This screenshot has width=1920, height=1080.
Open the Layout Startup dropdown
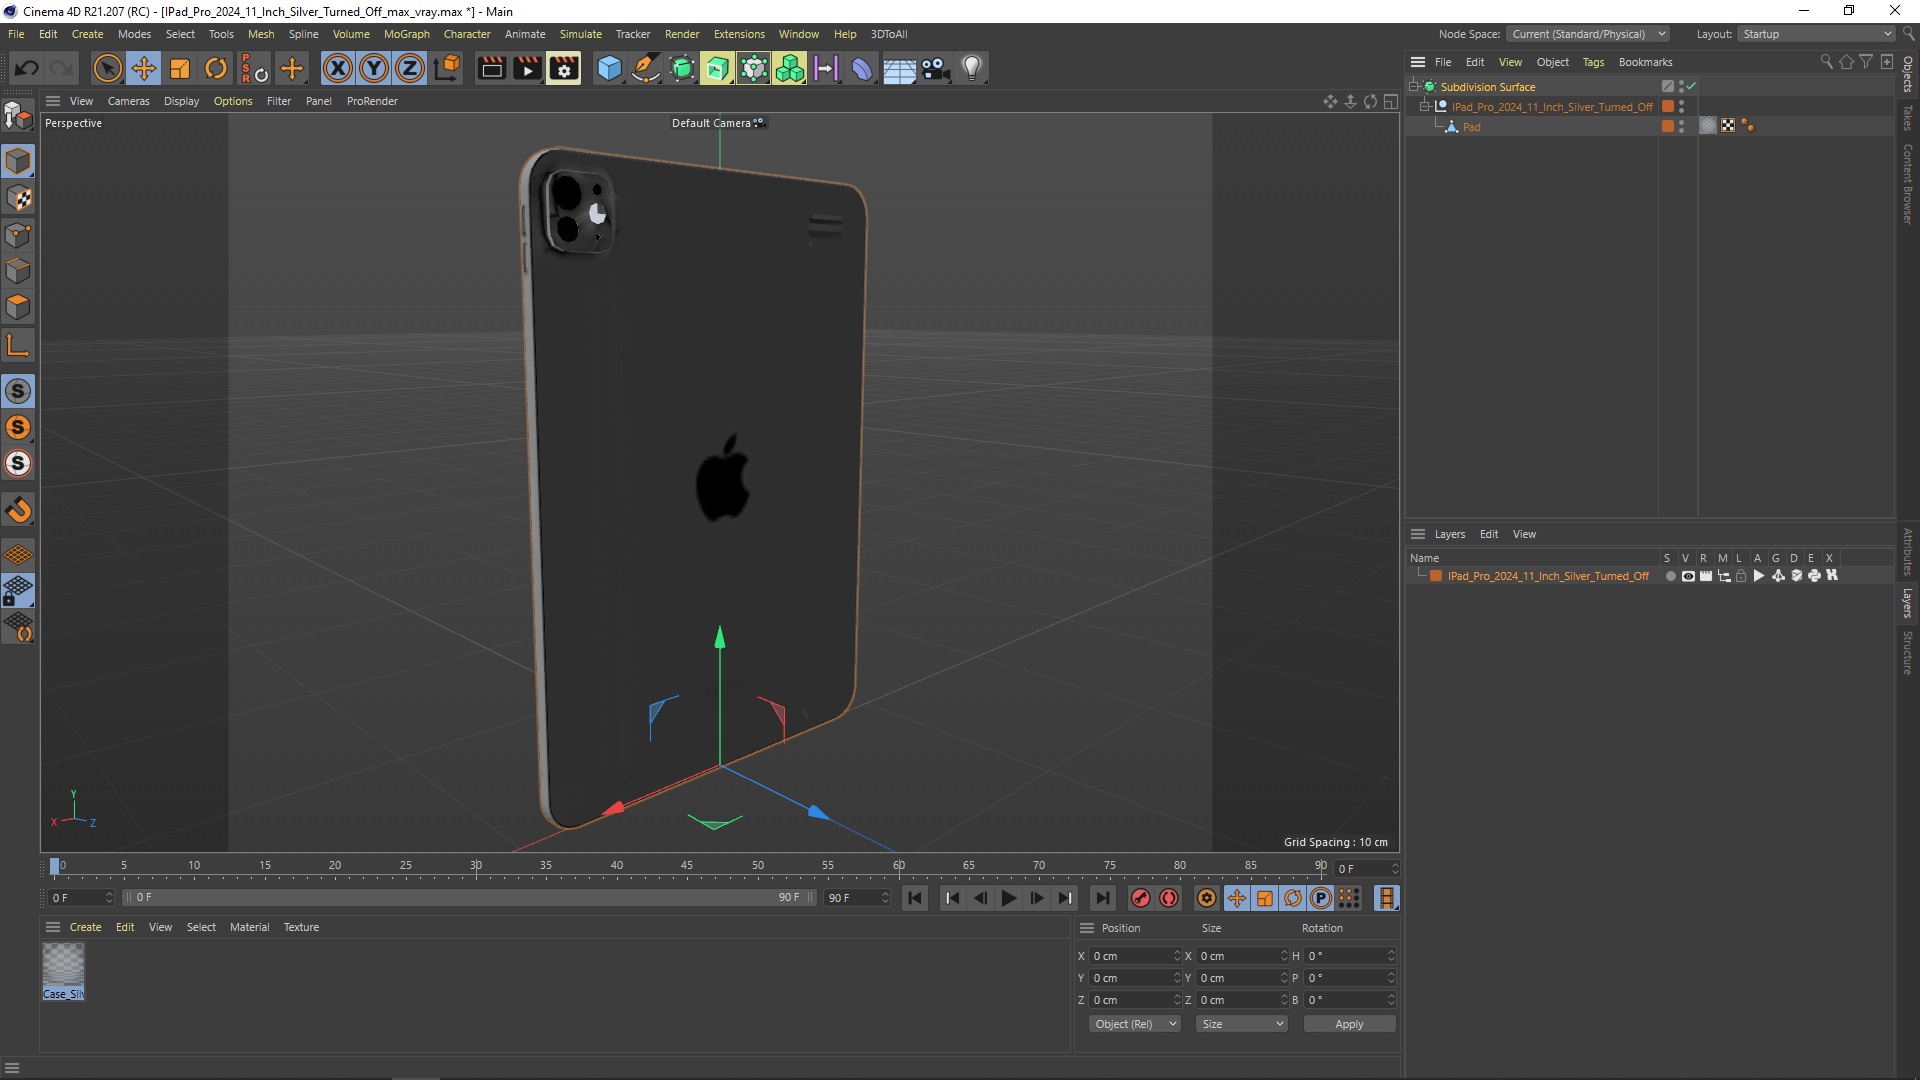point(1816,34)
